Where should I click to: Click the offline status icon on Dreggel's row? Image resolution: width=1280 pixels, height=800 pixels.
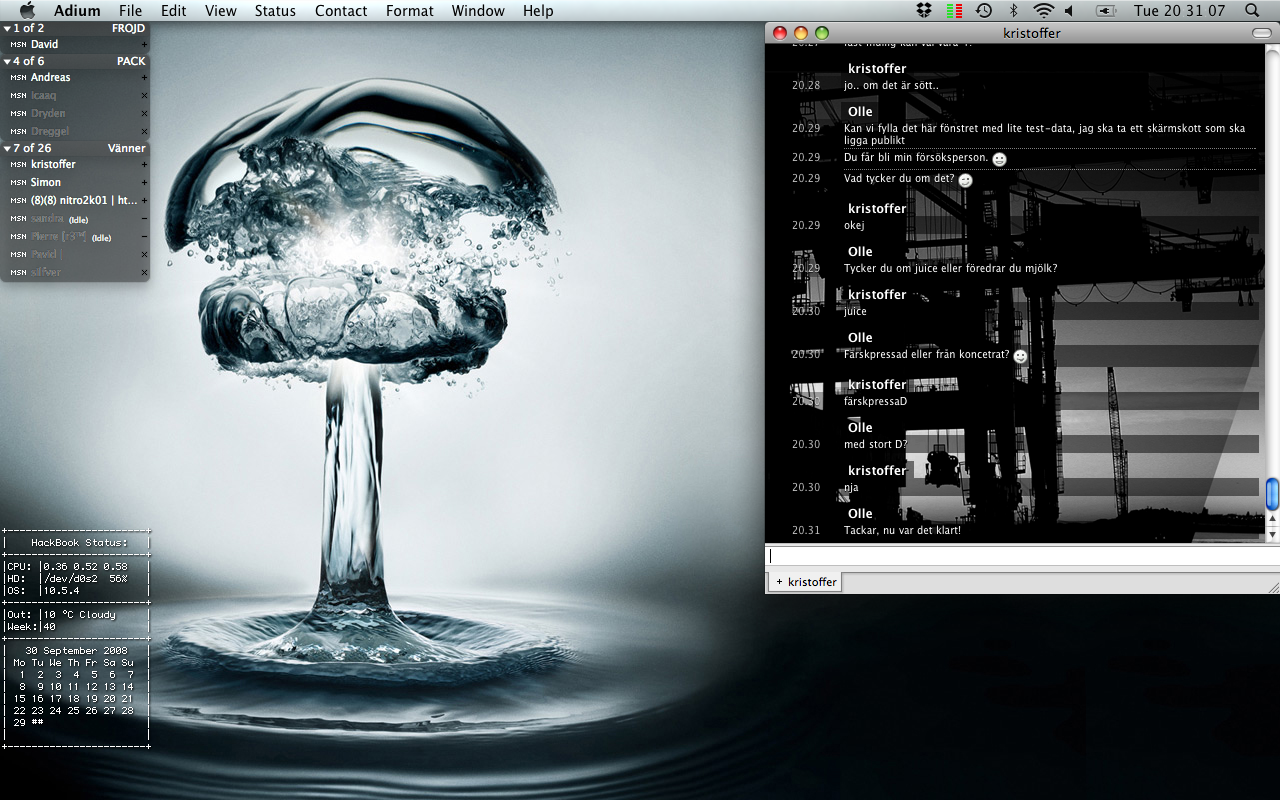(144, 132)
